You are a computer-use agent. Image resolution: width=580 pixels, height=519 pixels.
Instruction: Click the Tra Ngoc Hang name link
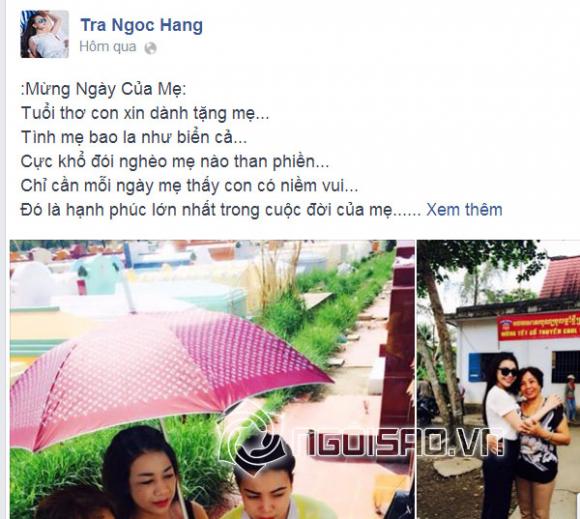pyautogui.click(x=142, y=26)
